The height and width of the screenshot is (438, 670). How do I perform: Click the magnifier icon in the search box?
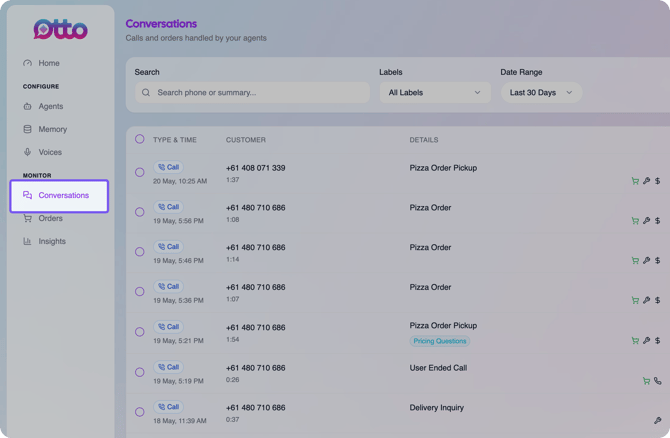pos(146,93)
